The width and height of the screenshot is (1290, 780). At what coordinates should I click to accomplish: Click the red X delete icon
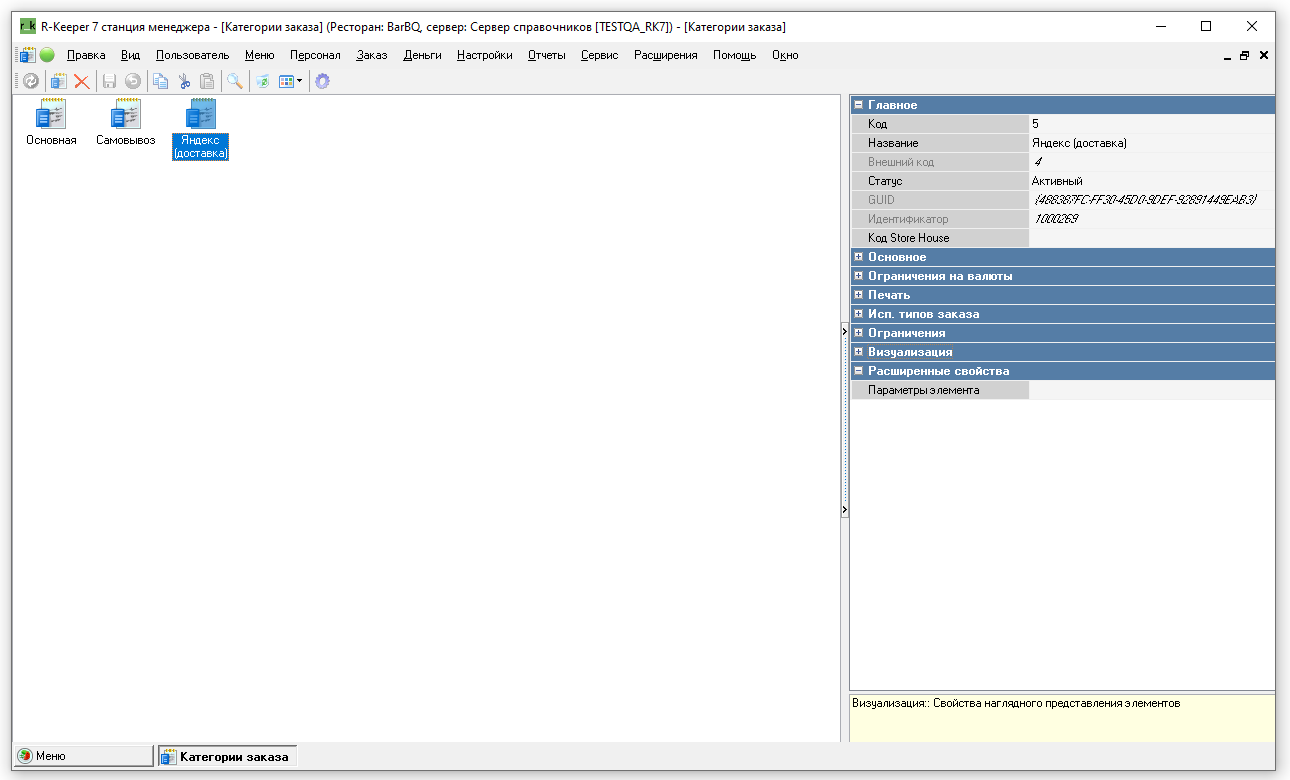tap(82, 81)
